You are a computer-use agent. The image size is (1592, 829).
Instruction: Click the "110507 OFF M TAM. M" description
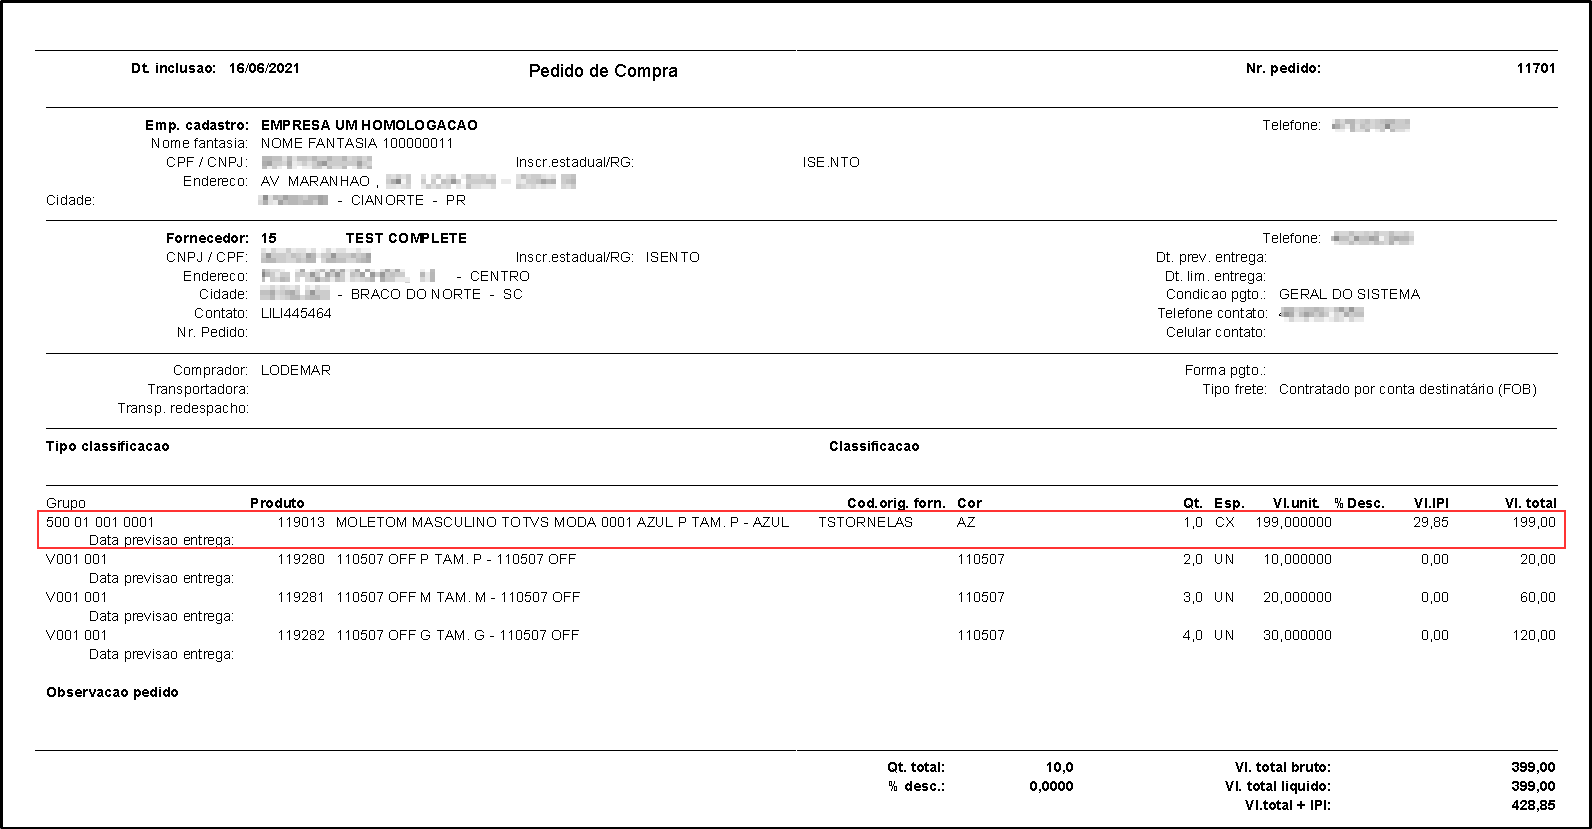458,597
